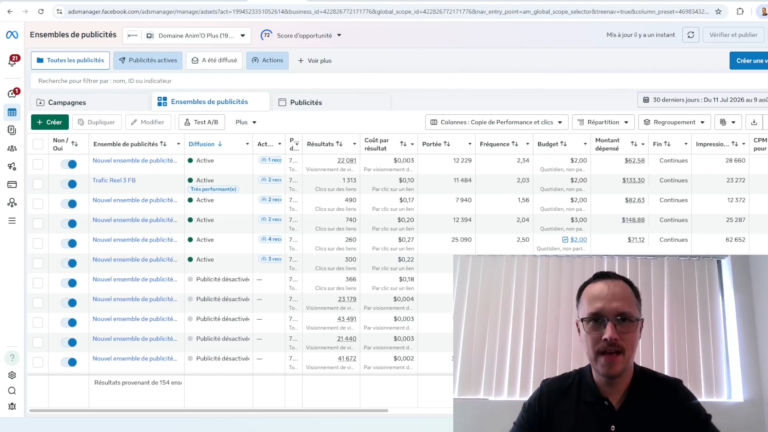Image resolution: width=768 pixels, height=432 pixels.
Task: Open Diffusion column options arrow
Action: click(247, 144)
